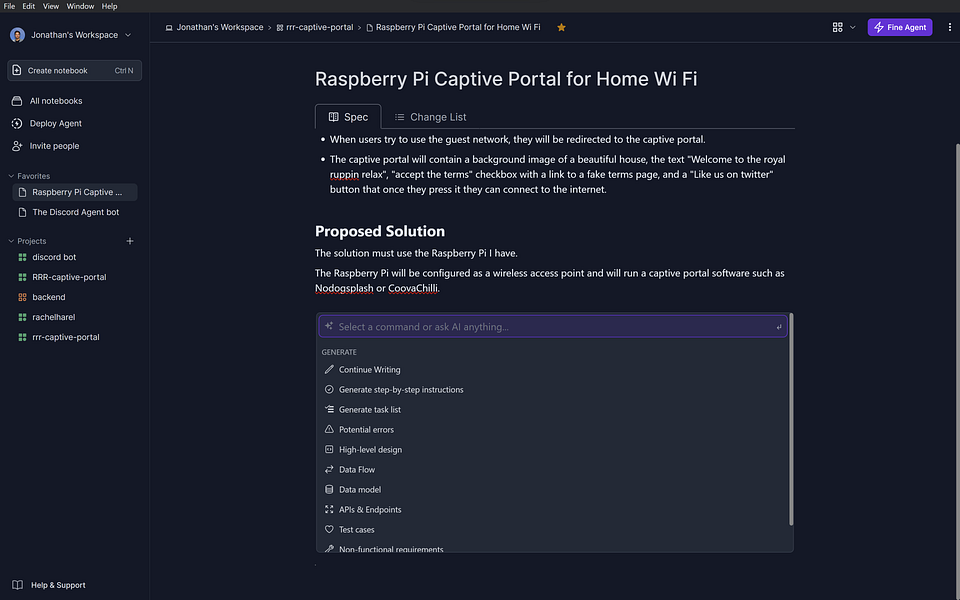Click the command list scrollbar
This screenshot has height=600, width=960.
click(791, 419)
